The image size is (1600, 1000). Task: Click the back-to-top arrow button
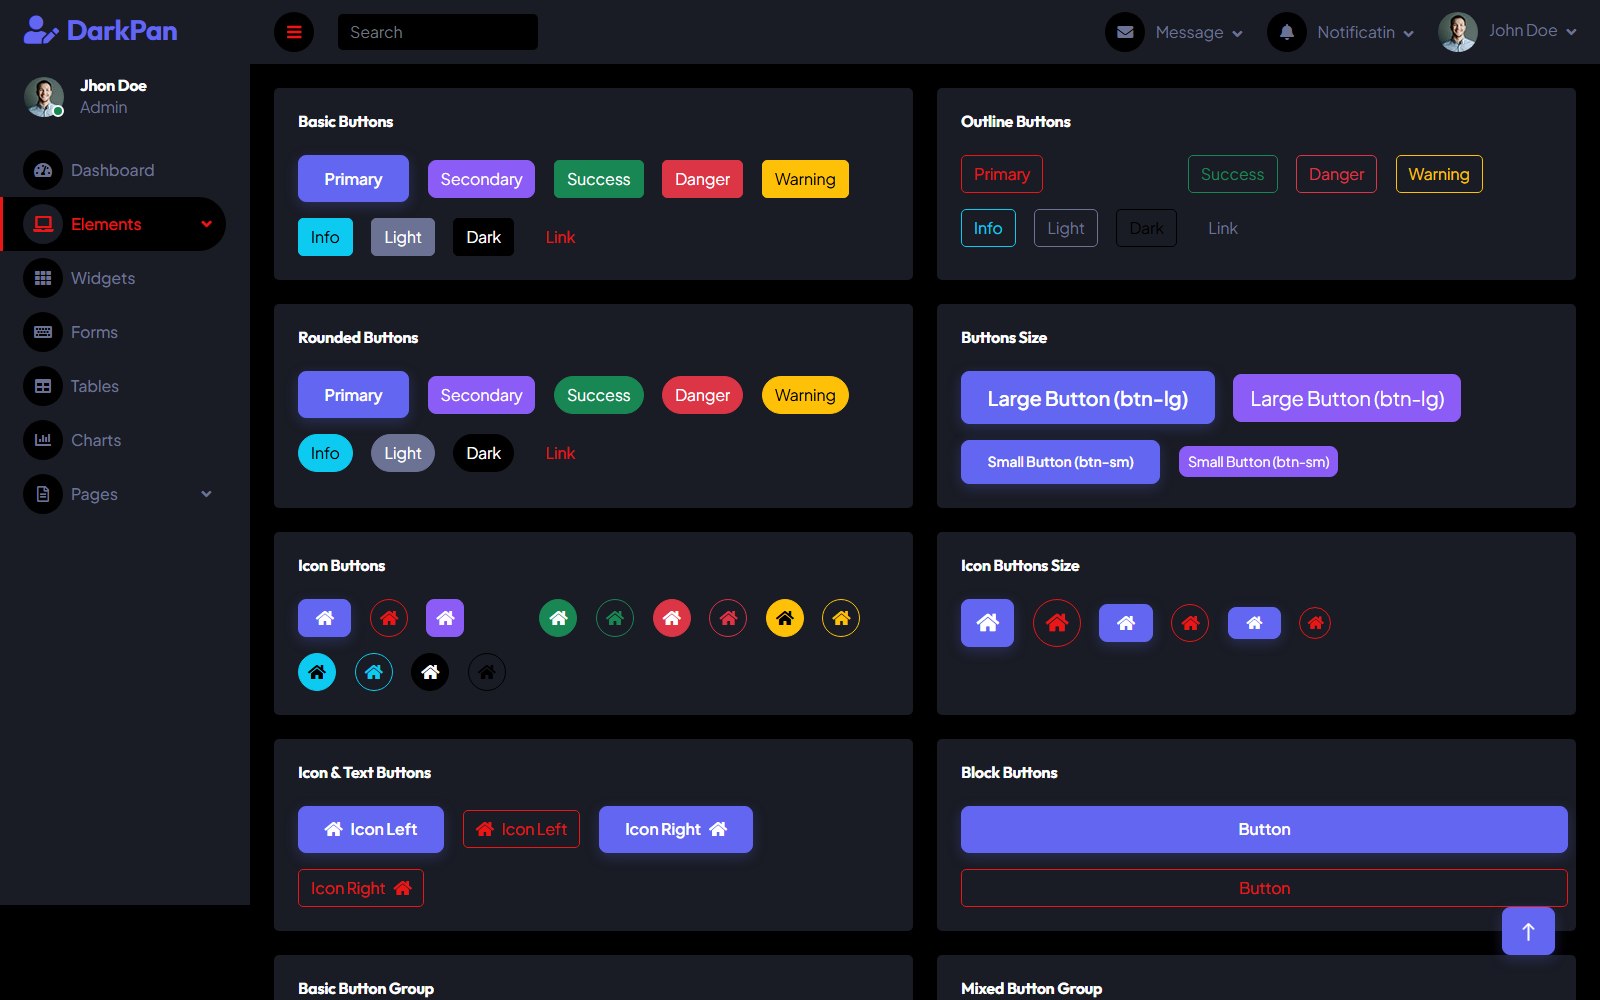[1528, 931]
